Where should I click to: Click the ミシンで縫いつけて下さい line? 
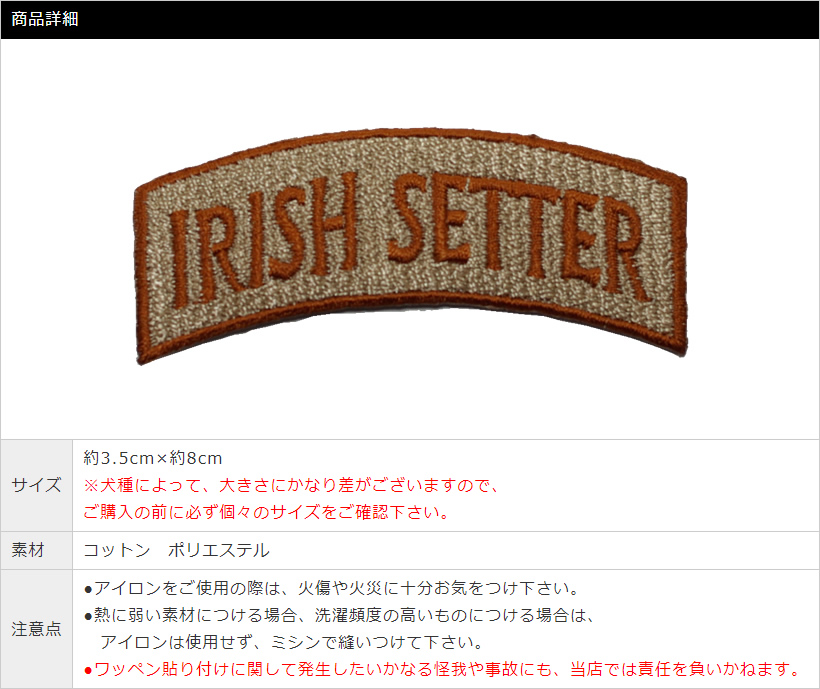pyautogui.click(x=291, y=642)
